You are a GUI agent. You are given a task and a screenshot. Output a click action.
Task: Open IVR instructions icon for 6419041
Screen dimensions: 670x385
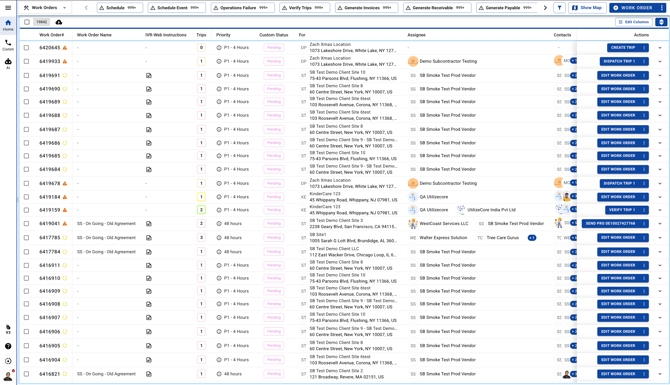coord(149,224)
